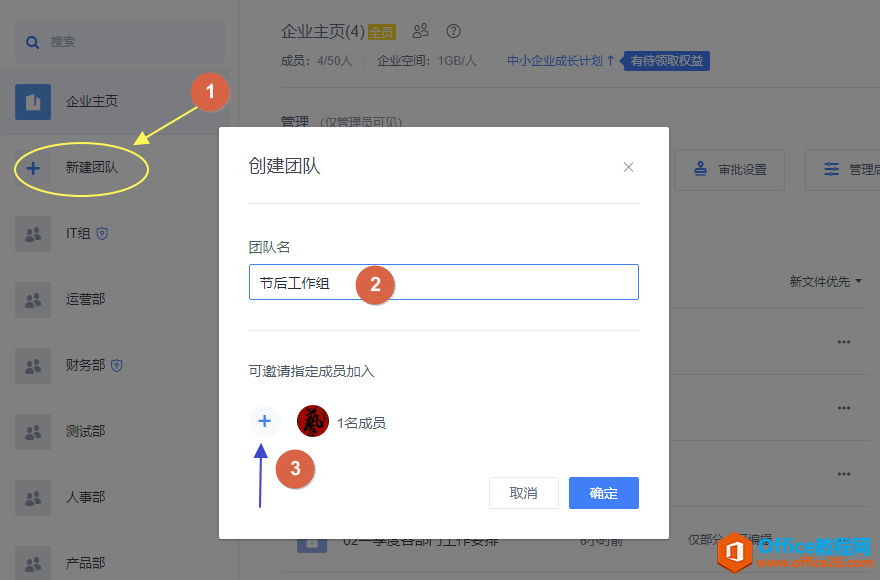The width and height of the screenshot is (880, 580).
Task: Open the 财务部 team
Action: (85, 366)
